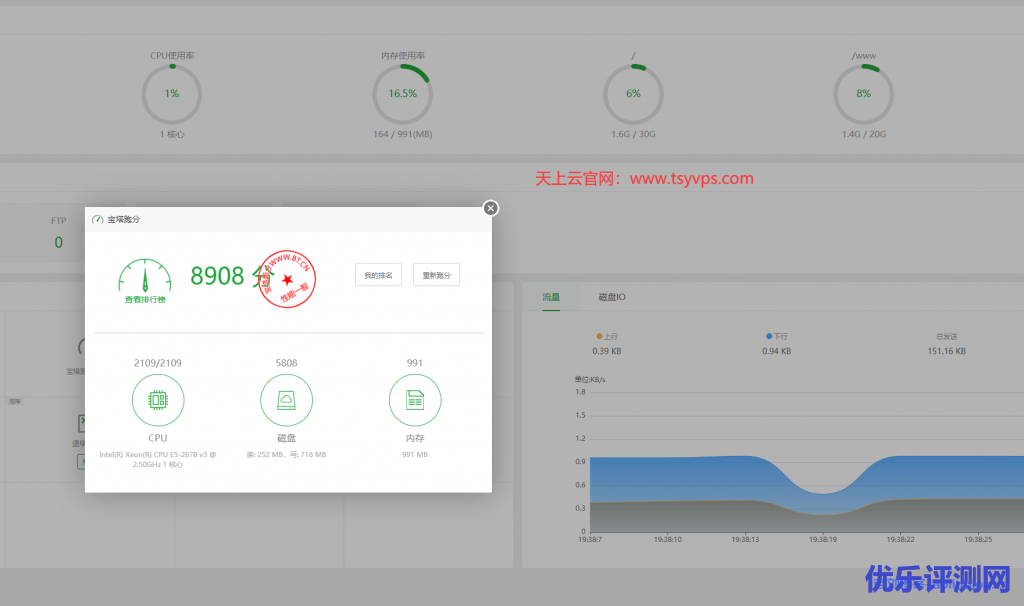Close the 宝塔跑分 dialog

tap(490, 208)
